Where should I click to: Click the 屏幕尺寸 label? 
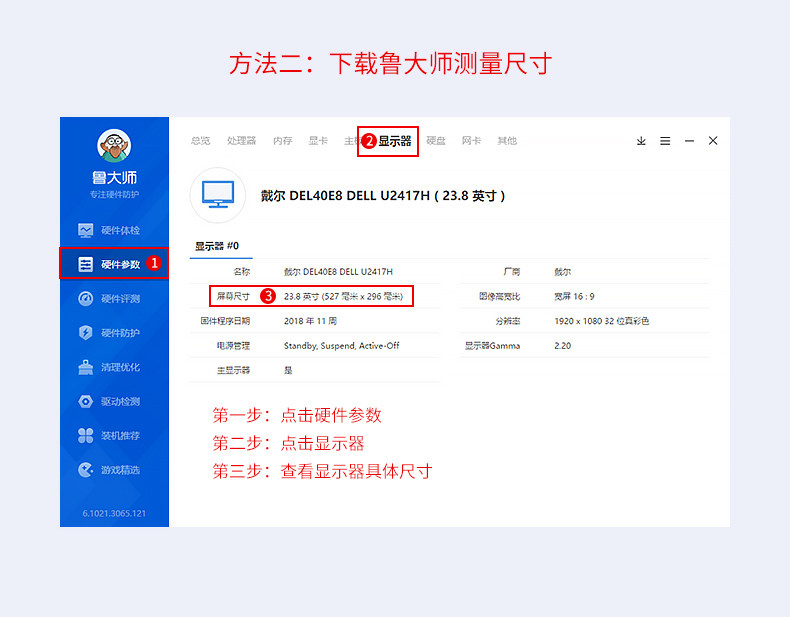(233, 296)
